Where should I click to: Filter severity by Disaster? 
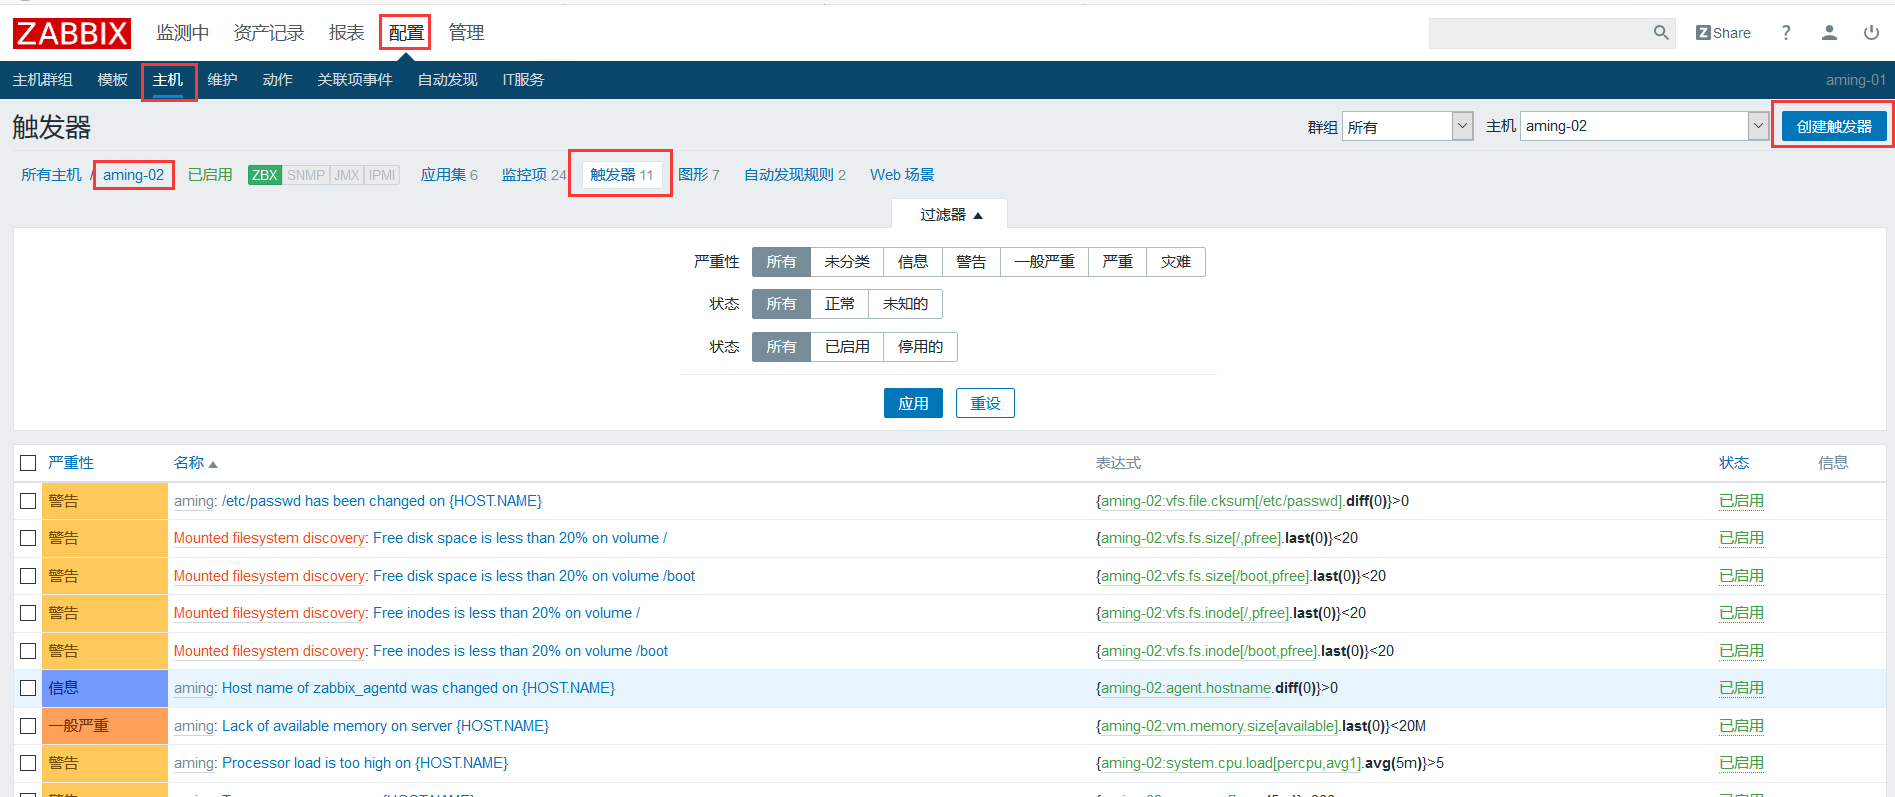[x=1176, y=262]
